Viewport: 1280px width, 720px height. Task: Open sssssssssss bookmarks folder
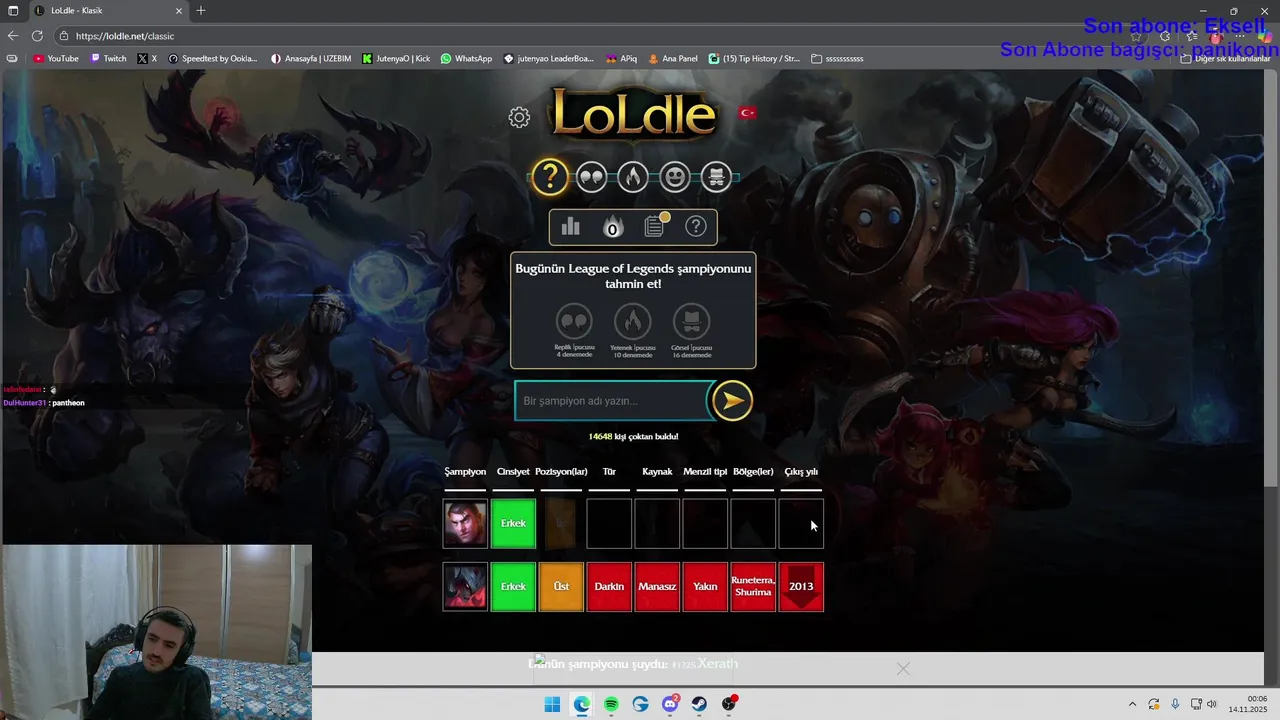pos(837,59)
